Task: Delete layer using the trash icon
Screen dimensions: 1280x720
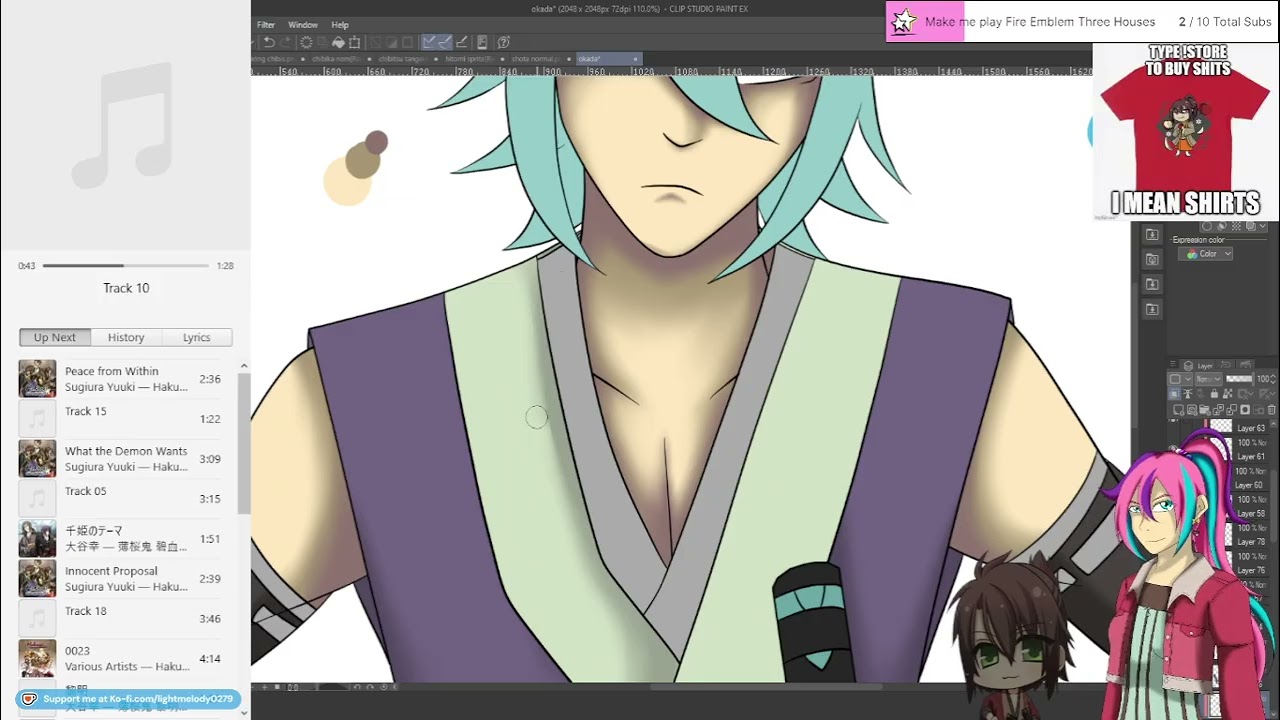Action: 1272,410
